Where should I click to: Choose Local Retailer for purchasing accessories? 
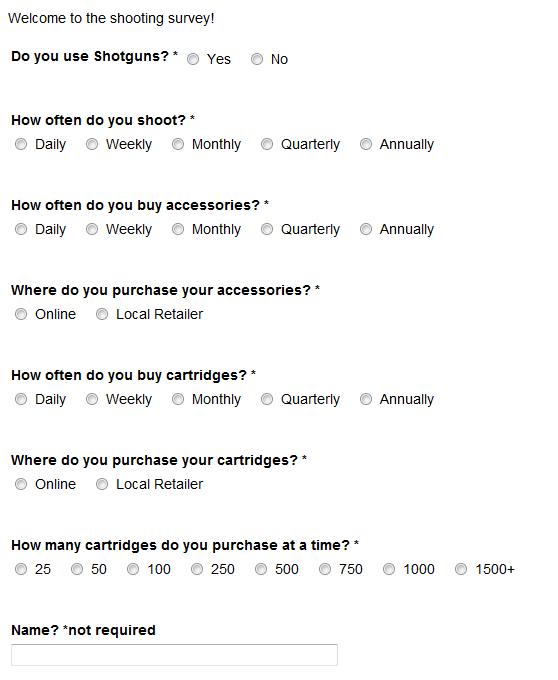pyautogui.click(x=102, y=314)
